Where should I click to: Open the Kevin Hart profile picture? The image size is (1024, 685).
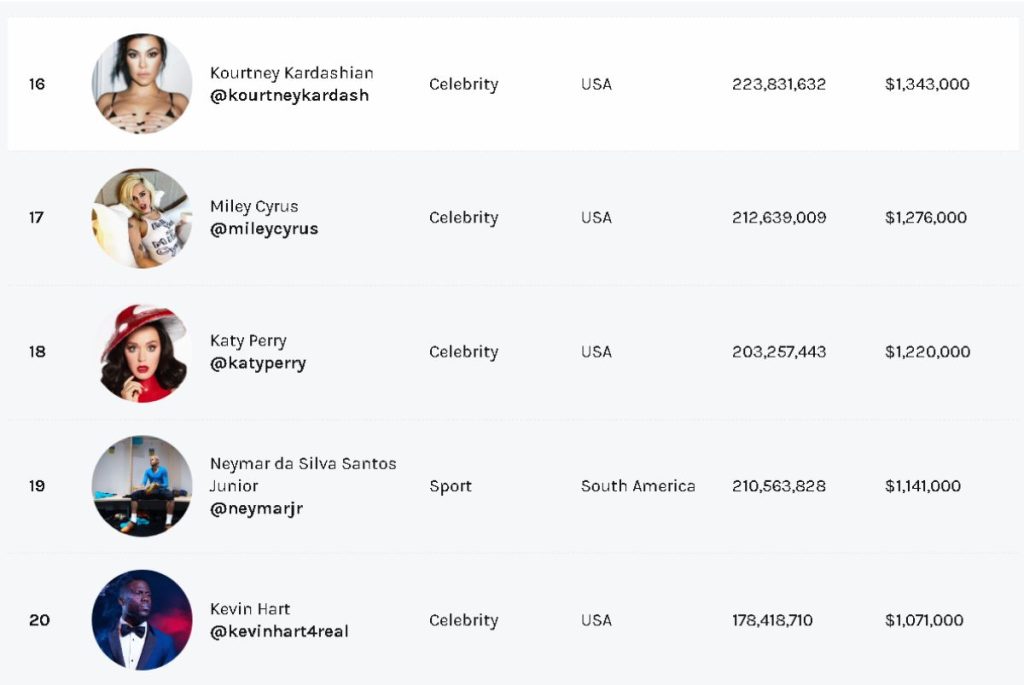pos(142,620)
